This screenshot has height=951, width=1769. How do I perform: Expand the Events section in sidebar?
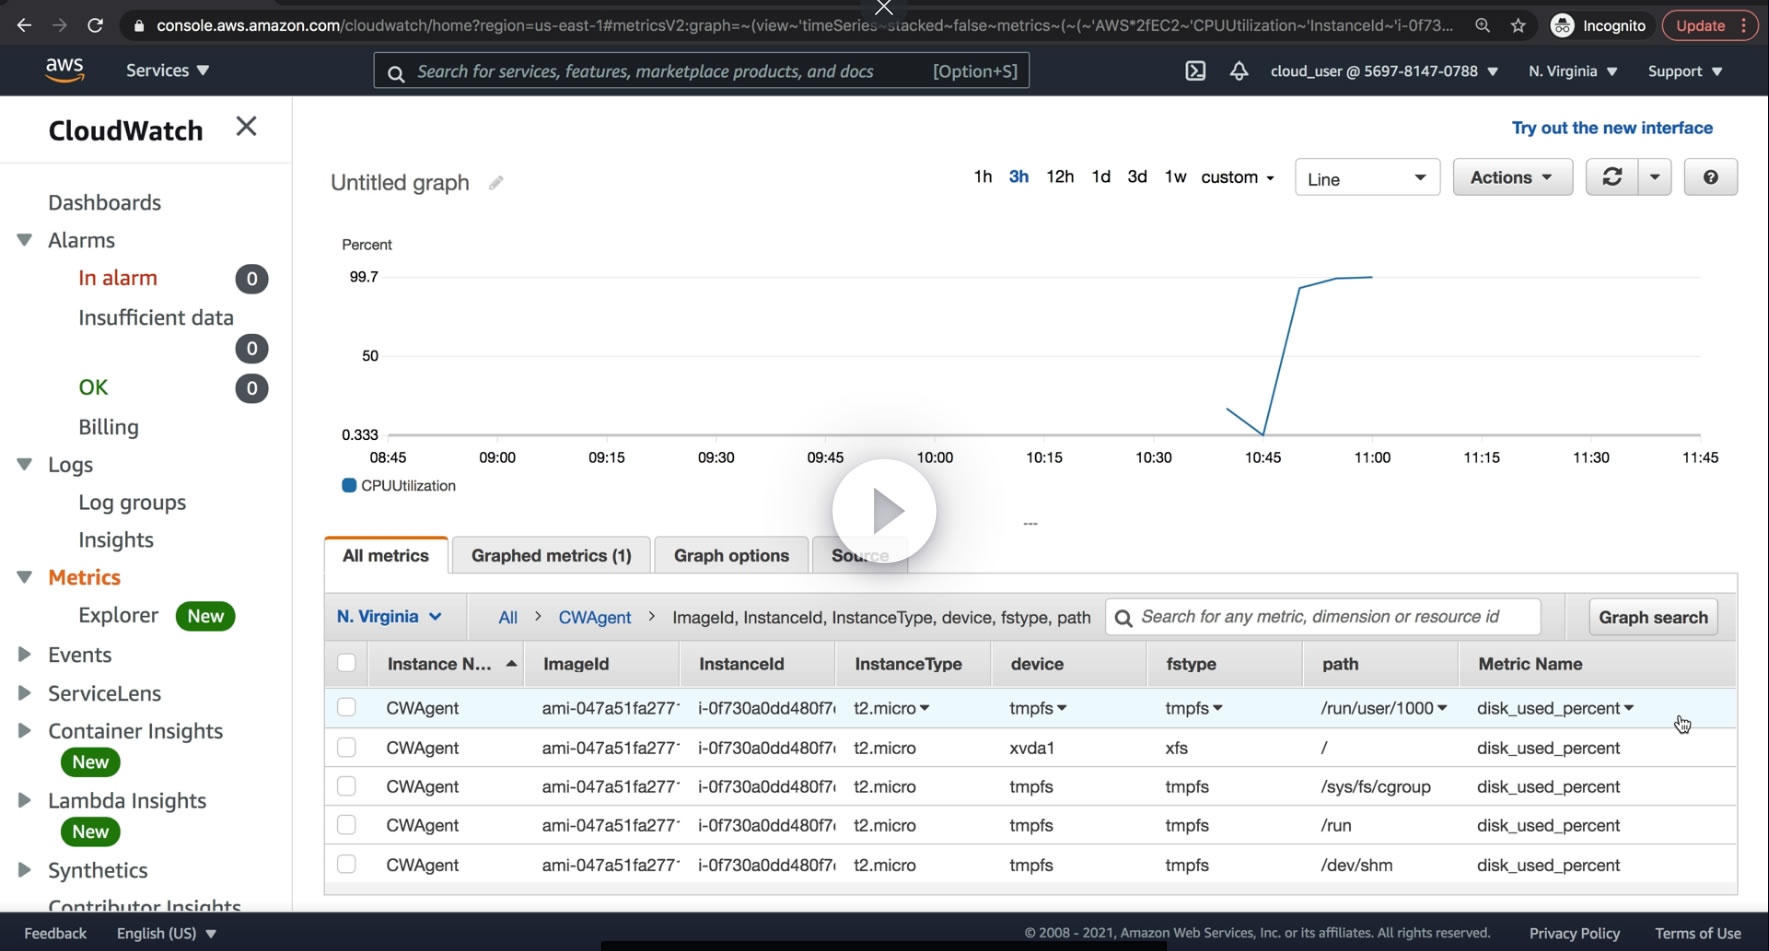(x=25, y=655)
